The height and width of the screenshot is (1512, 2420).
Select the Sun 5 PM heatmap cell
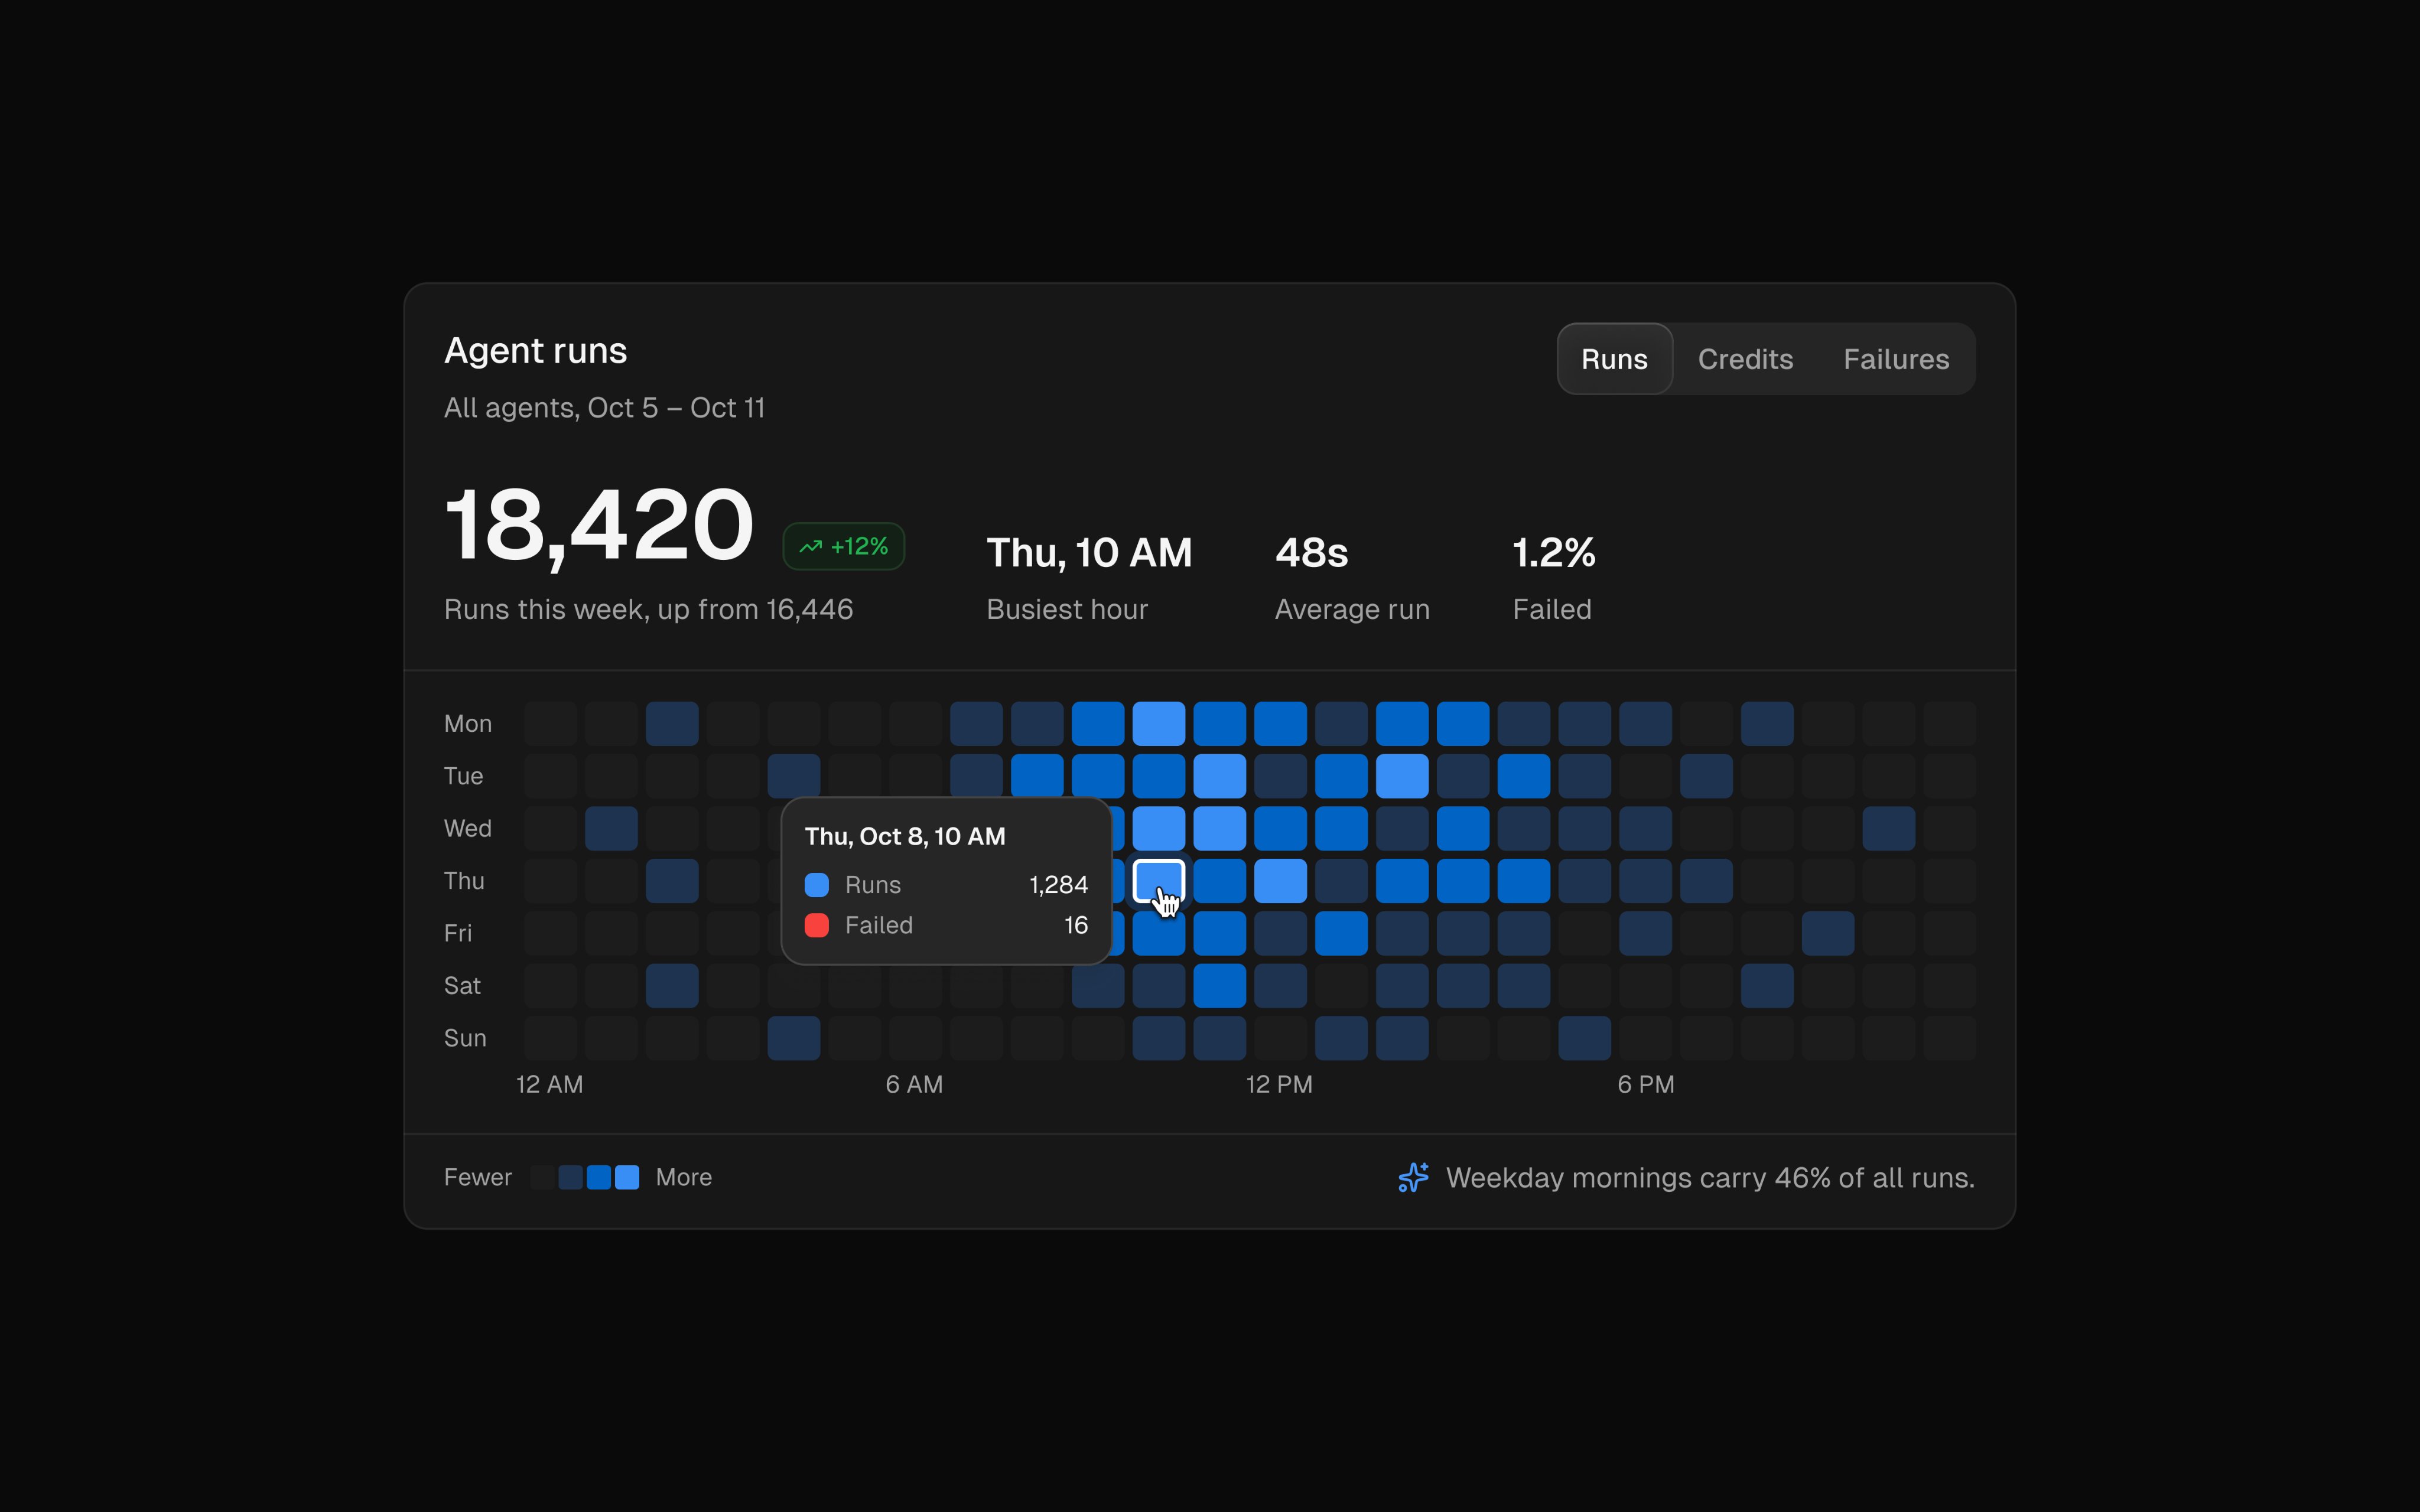[x=1585, y=1038]
